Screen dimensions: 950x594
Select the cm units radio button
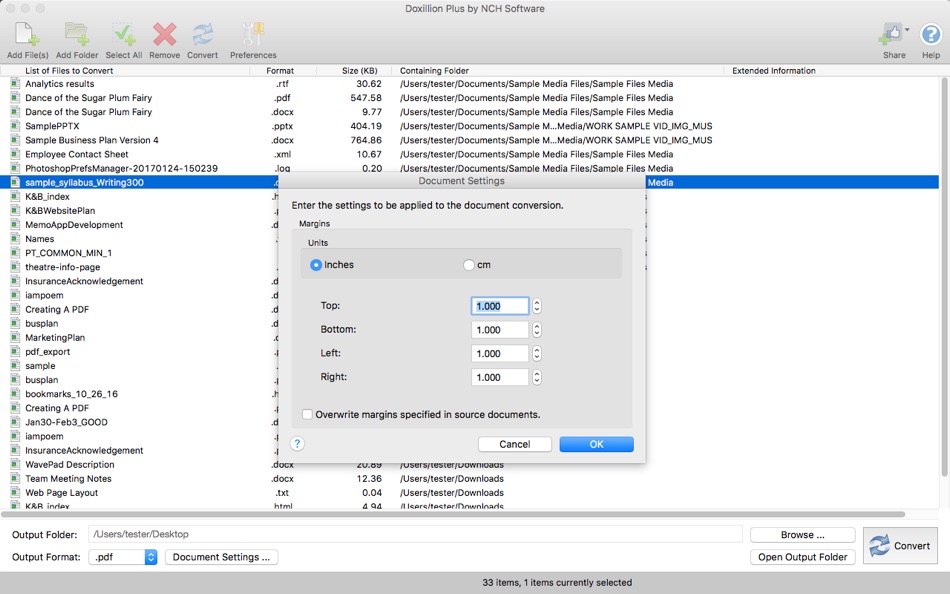[x=467, y=264]
